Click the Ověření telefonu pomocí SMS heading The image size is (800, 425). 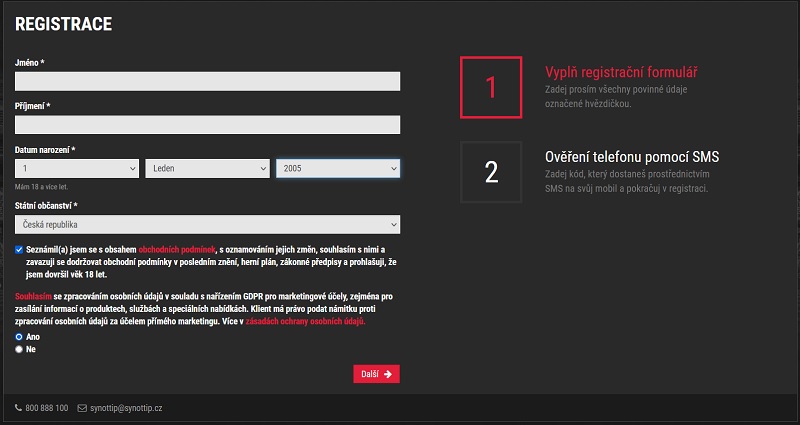pyautogui.click(x=632, y=157)
